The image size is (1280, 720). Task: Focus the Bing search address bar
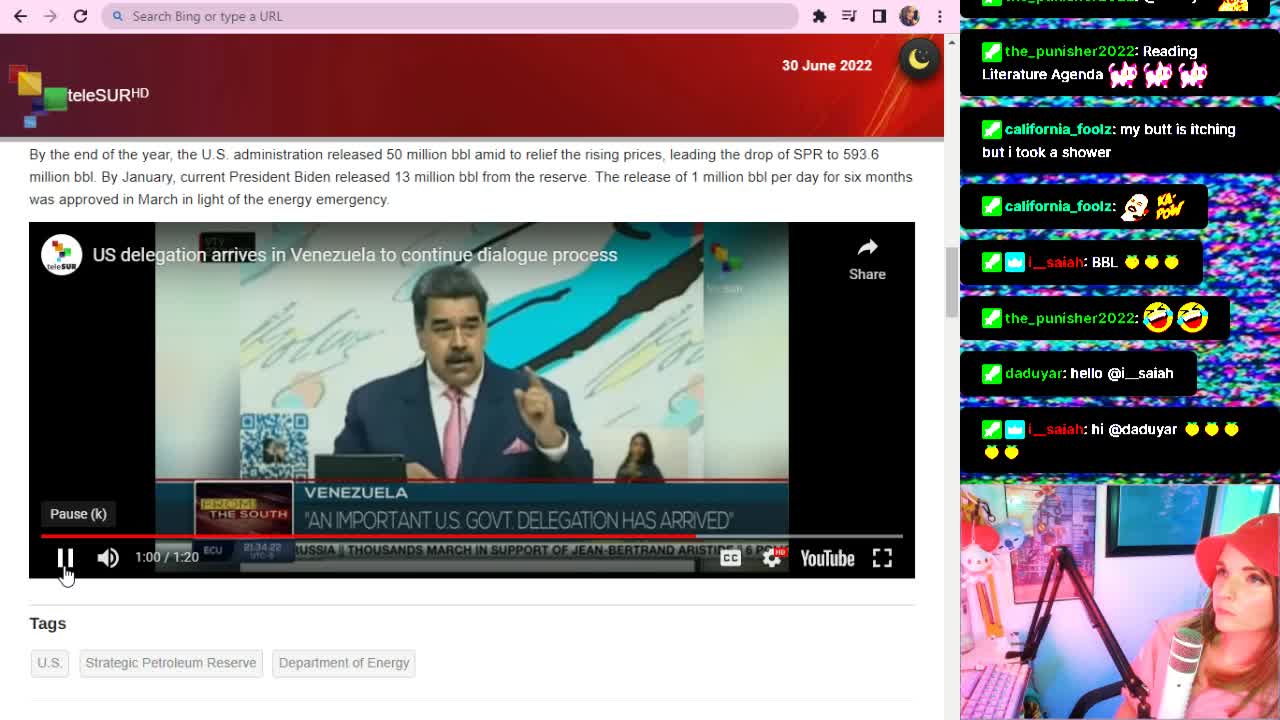coord(450,16)
